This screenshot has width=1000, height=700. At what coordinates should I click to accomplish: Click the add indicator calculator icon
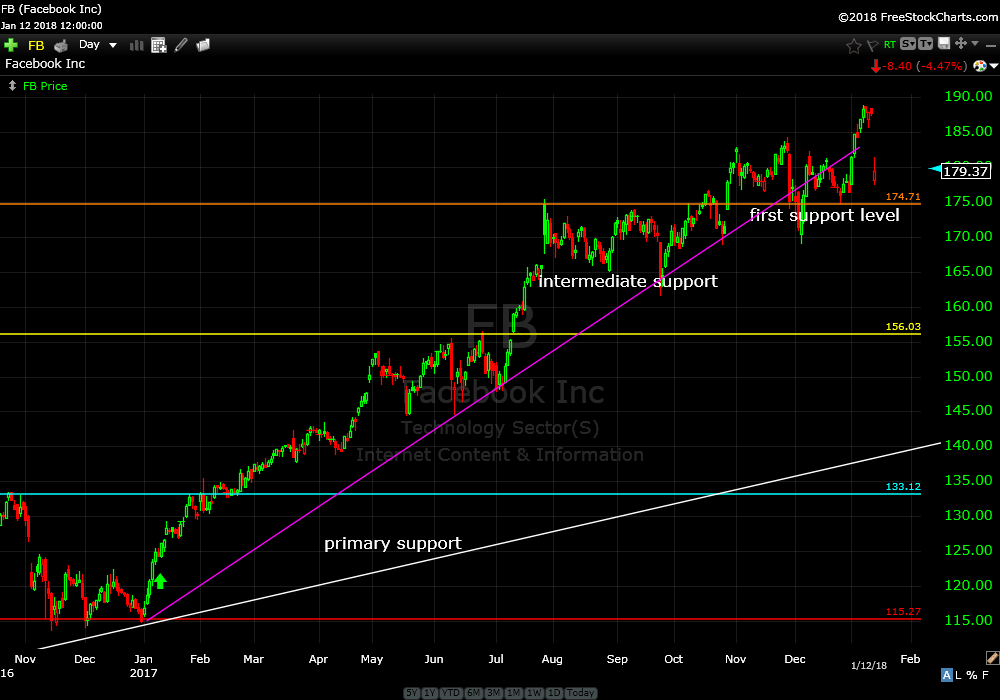click(x=158, y=45)
